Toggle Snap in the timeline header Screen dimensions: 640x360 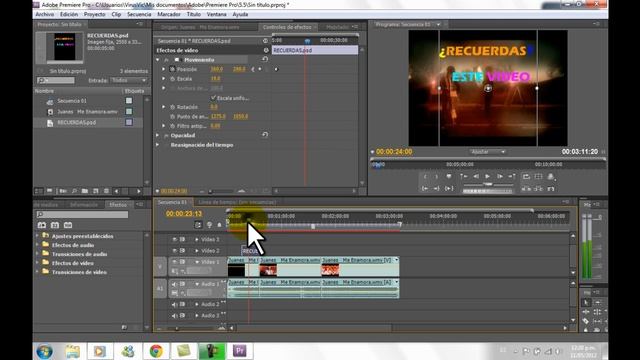[x=198, y=224]
